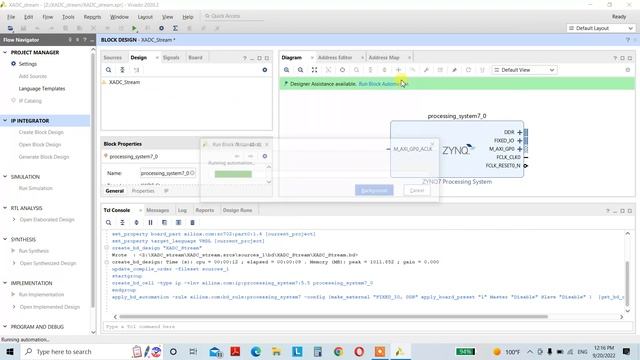The height and width of the screenshot is (360, 640).
Task: Open the File menu
Action: point(11,17)
